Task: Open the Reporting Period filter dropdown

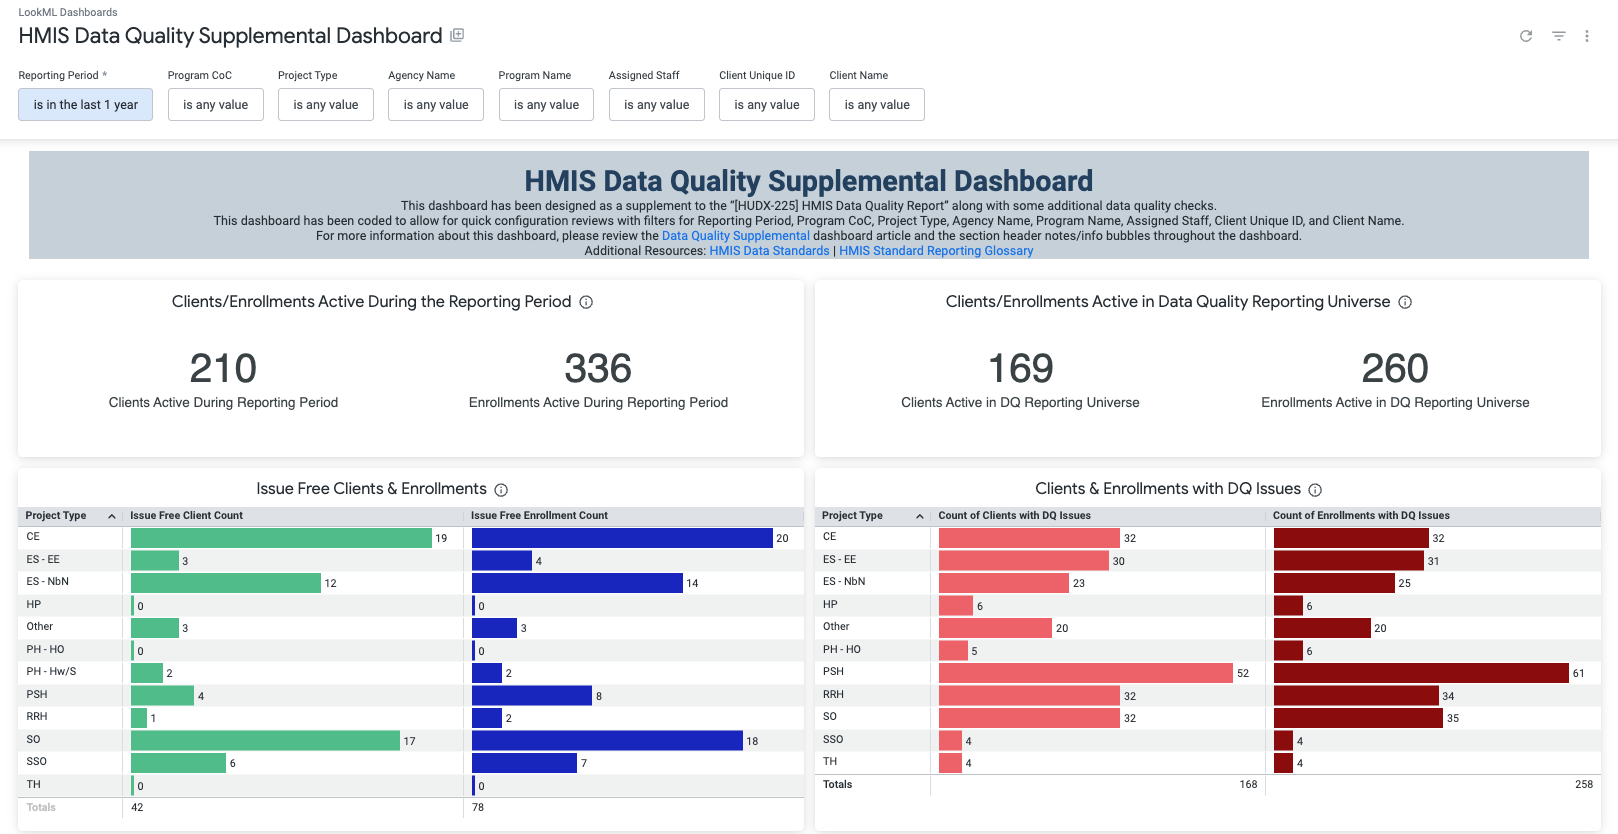Action: (85, 105)
